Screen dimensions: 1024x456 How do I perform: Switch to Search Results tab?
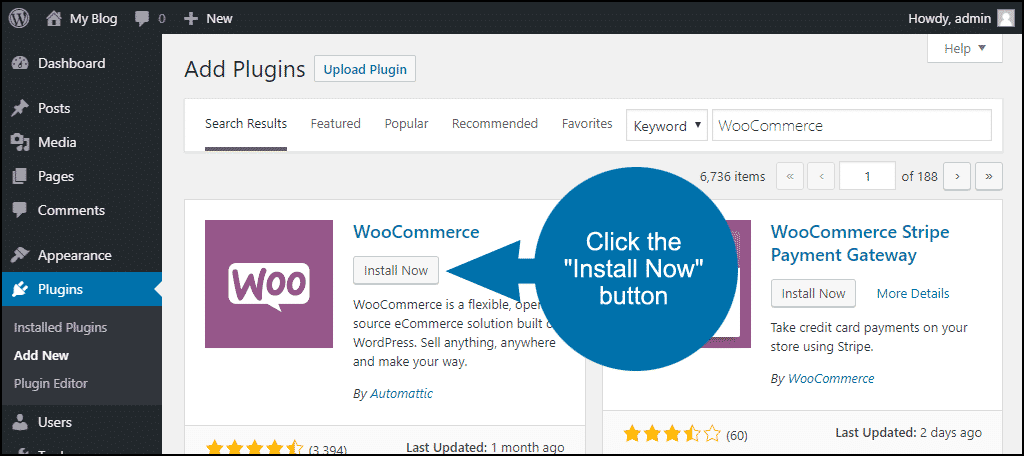pyautogui.click(x=246, y=123)
